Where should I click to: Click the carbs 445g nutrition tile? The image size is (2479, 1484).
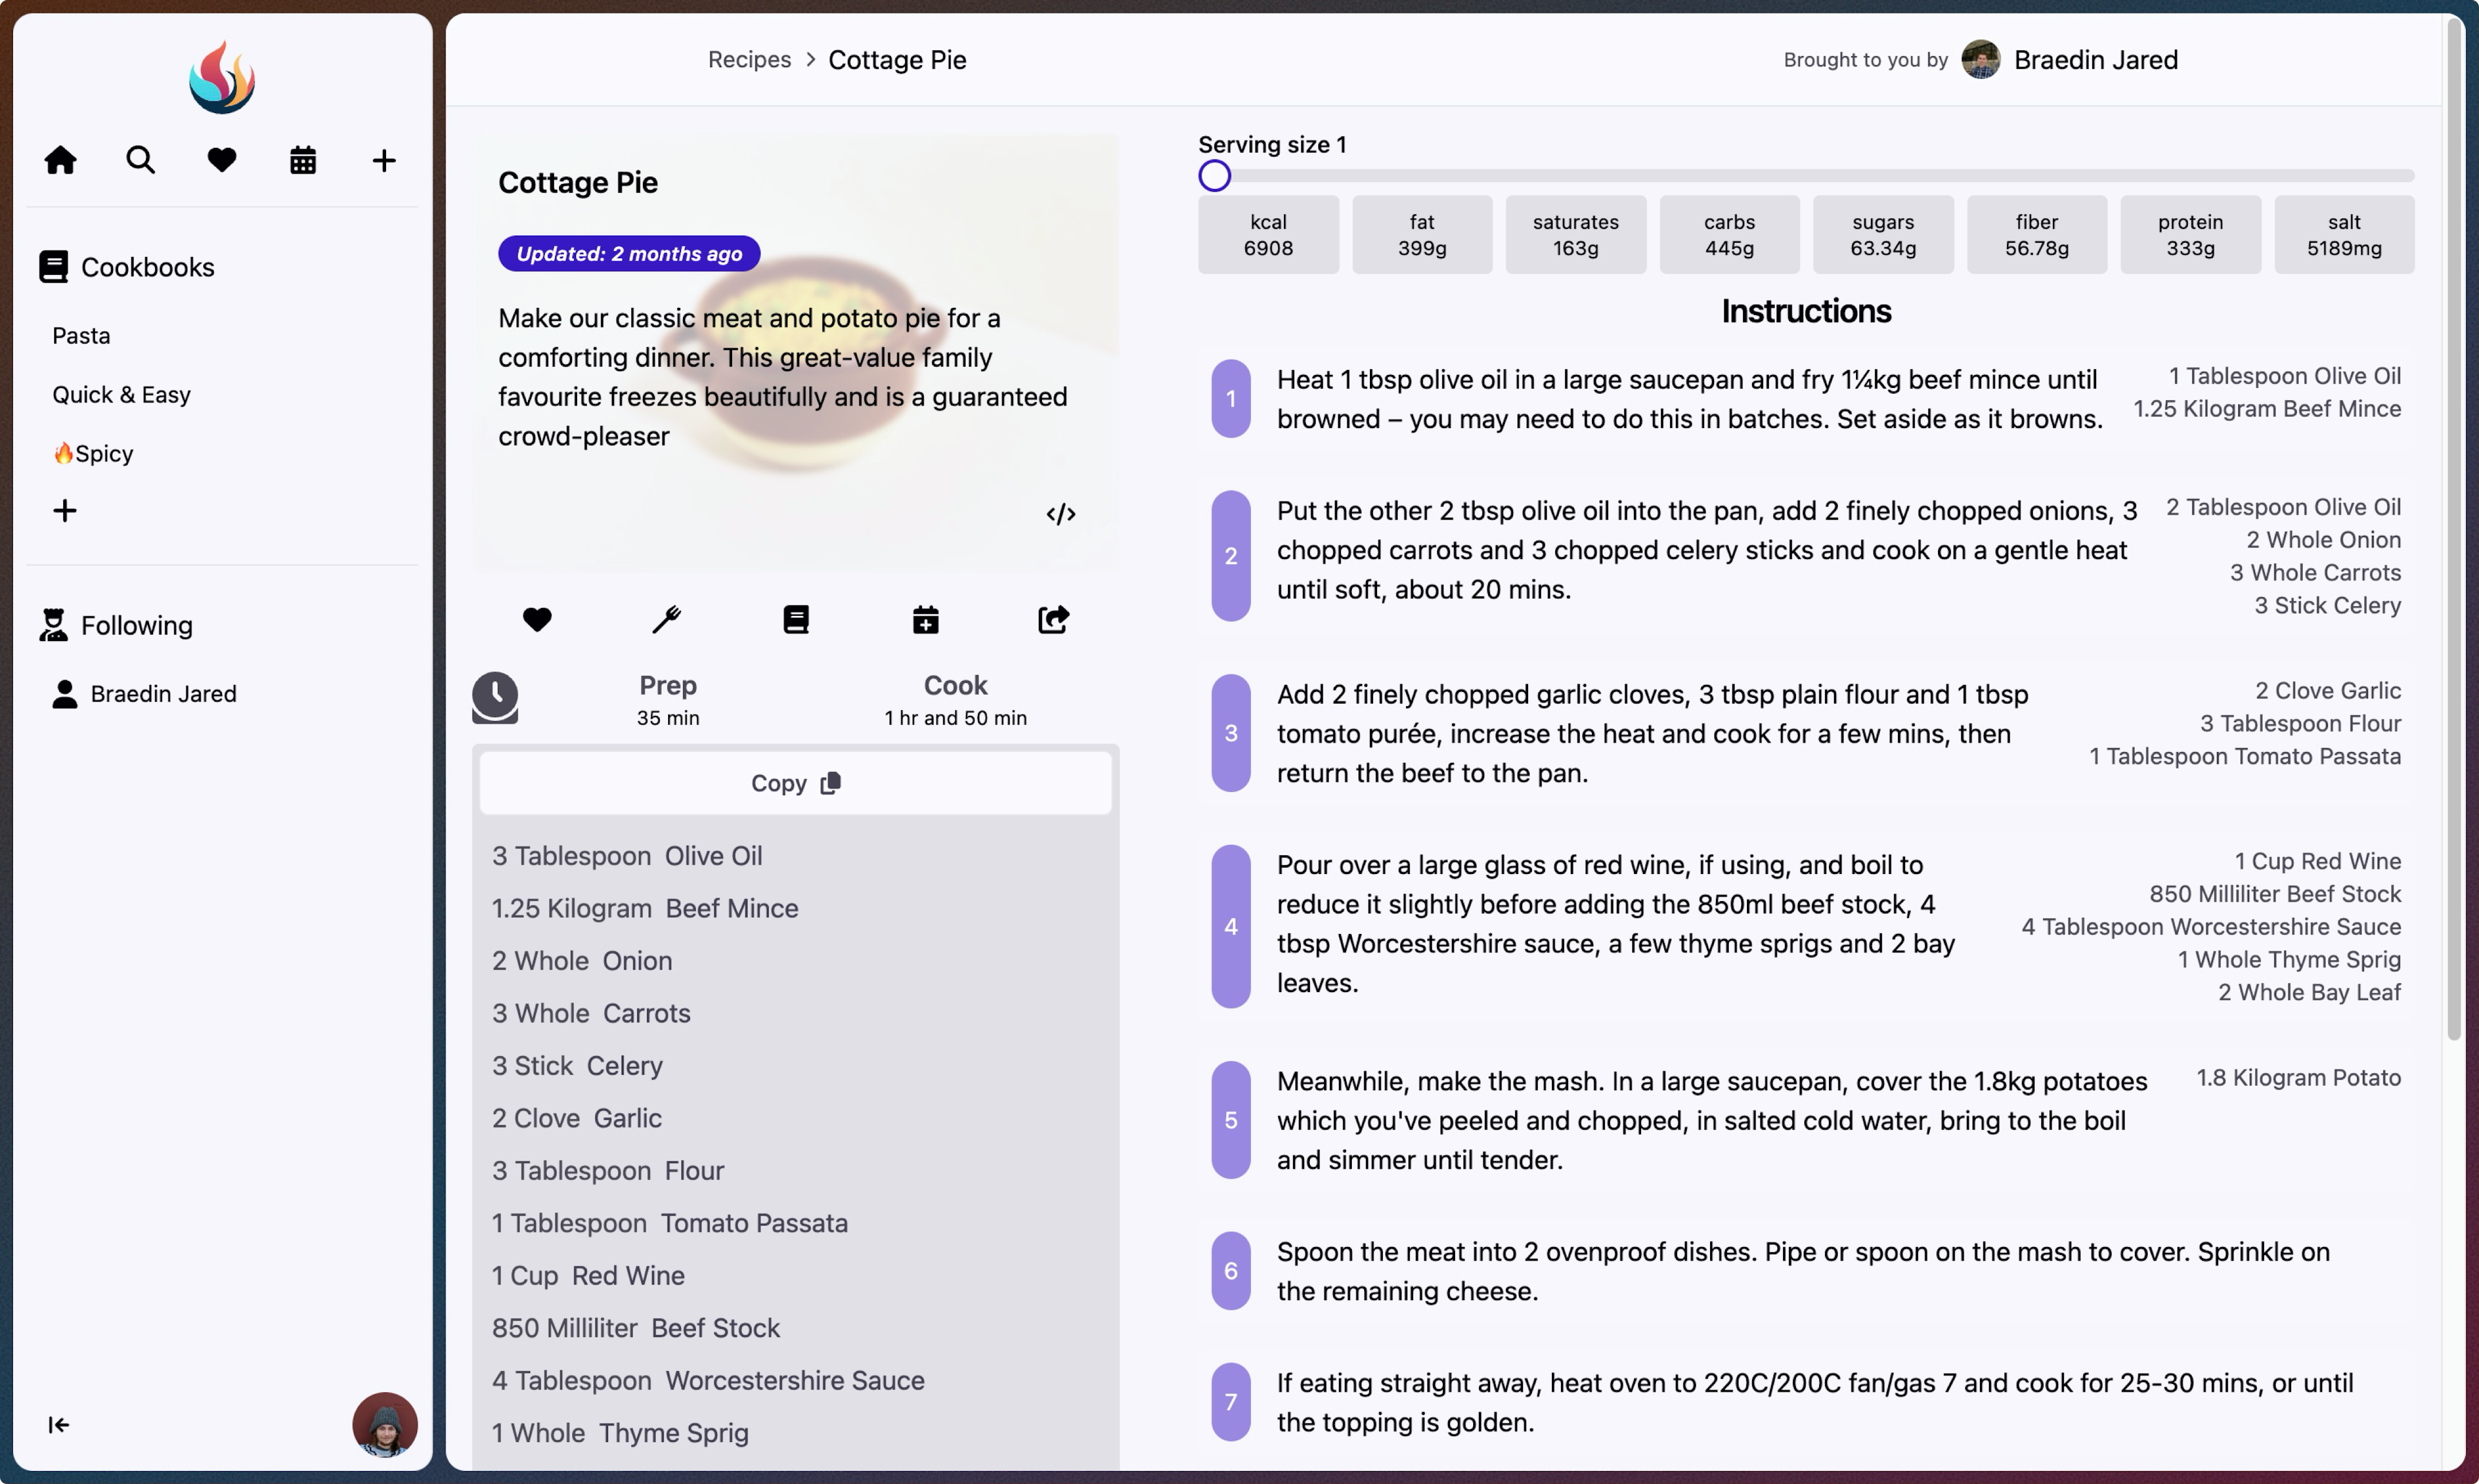1729,234
